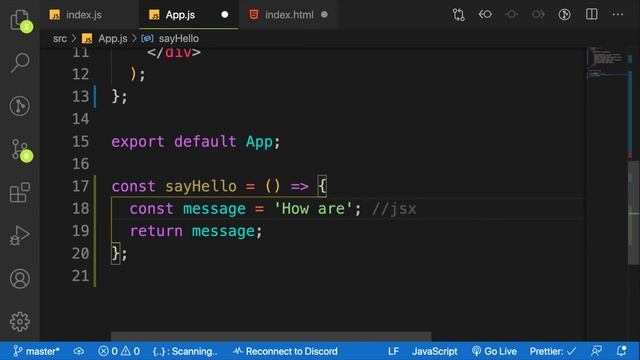Click 'App' in export default line
The height and width of the screenshot is (360, 640).
point(259,142)
